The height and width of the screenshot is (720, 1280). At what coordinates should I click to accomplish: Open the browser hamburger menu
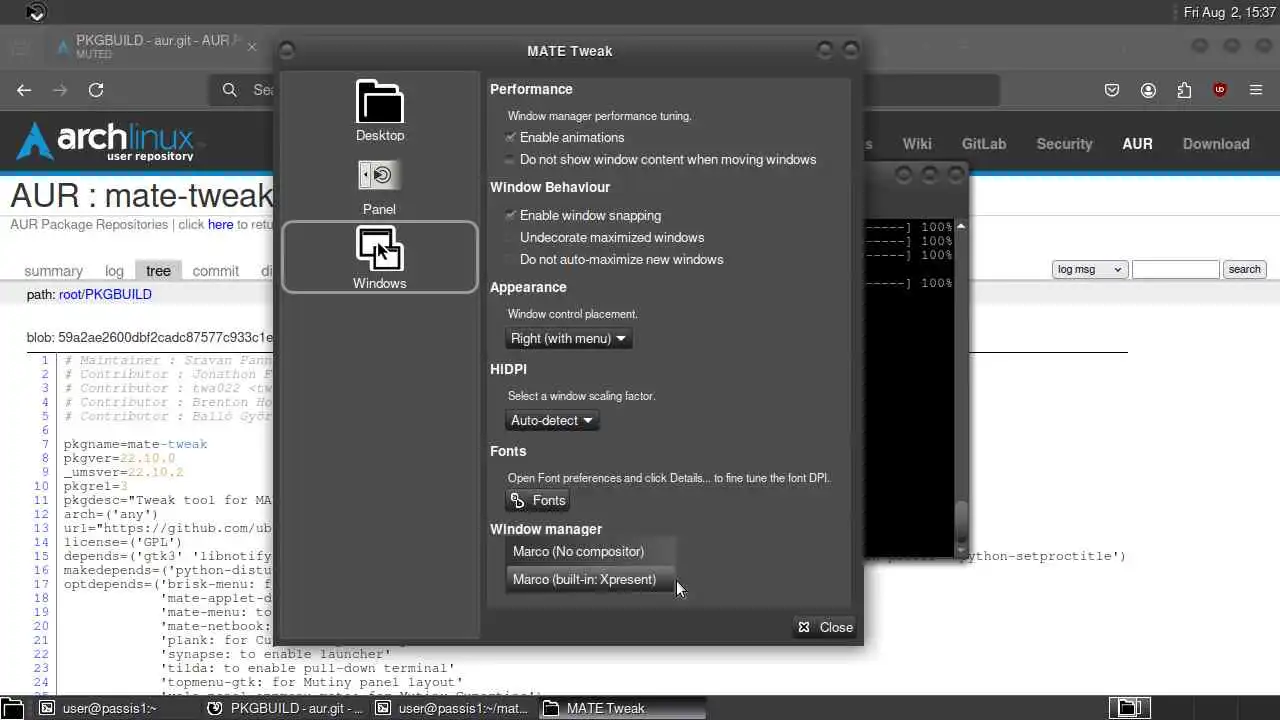pos(1256,90)
